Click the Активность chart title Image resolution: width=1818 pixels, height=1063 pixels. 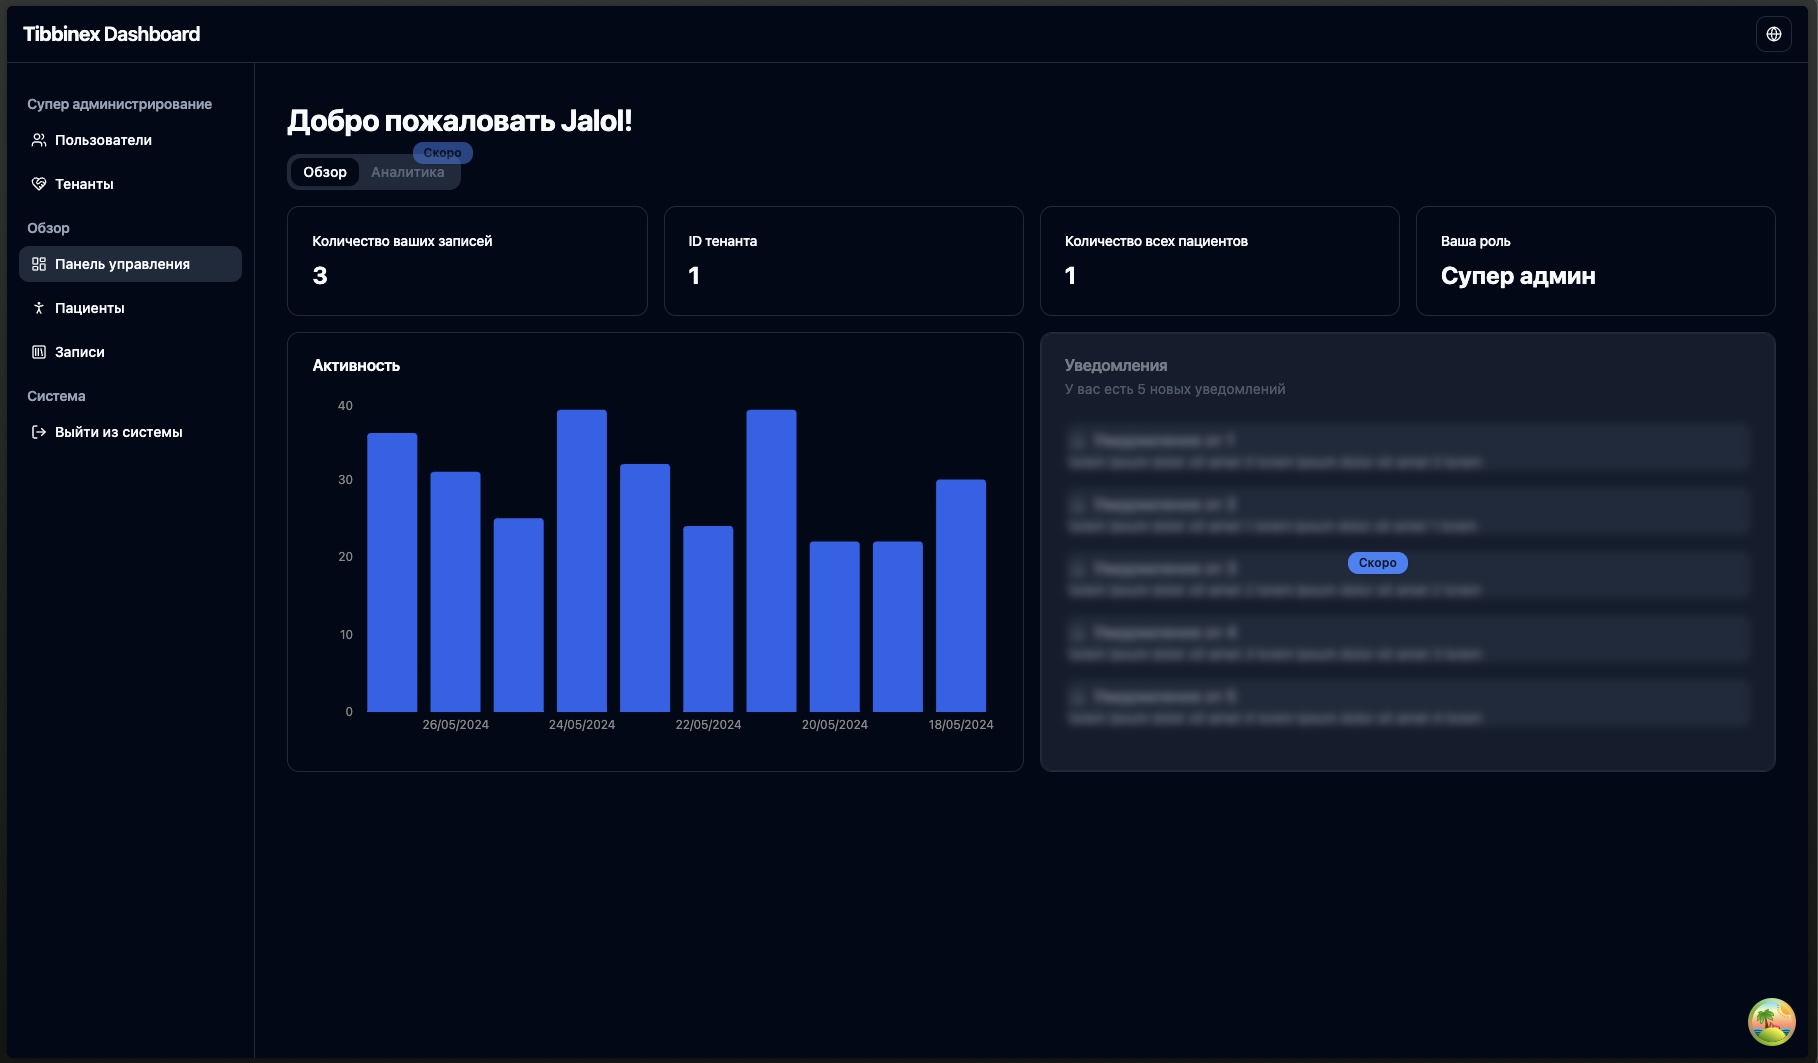356,366
